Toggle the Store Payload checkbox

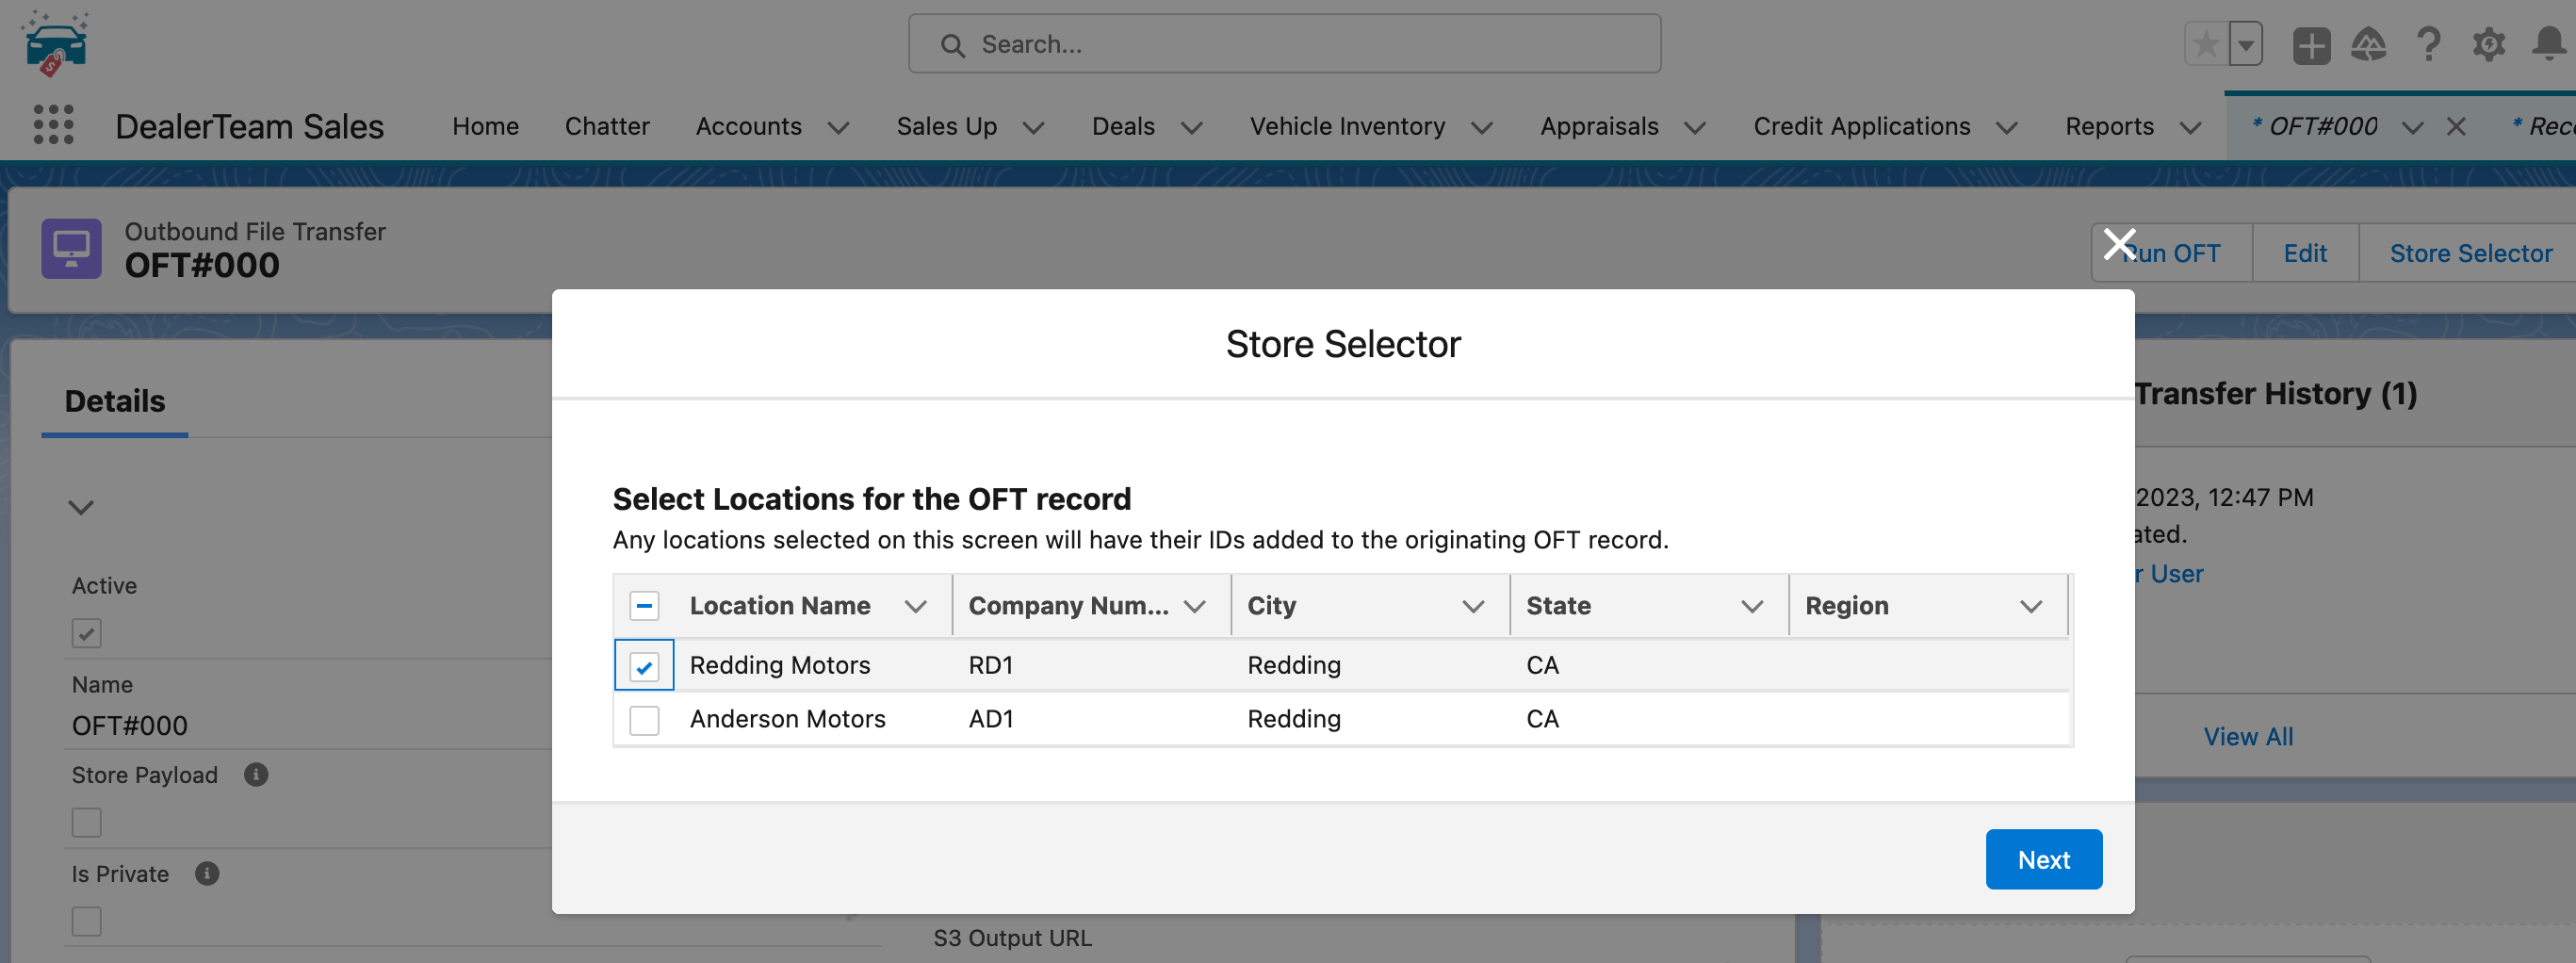pyautogui.click(x=87, y=822)
